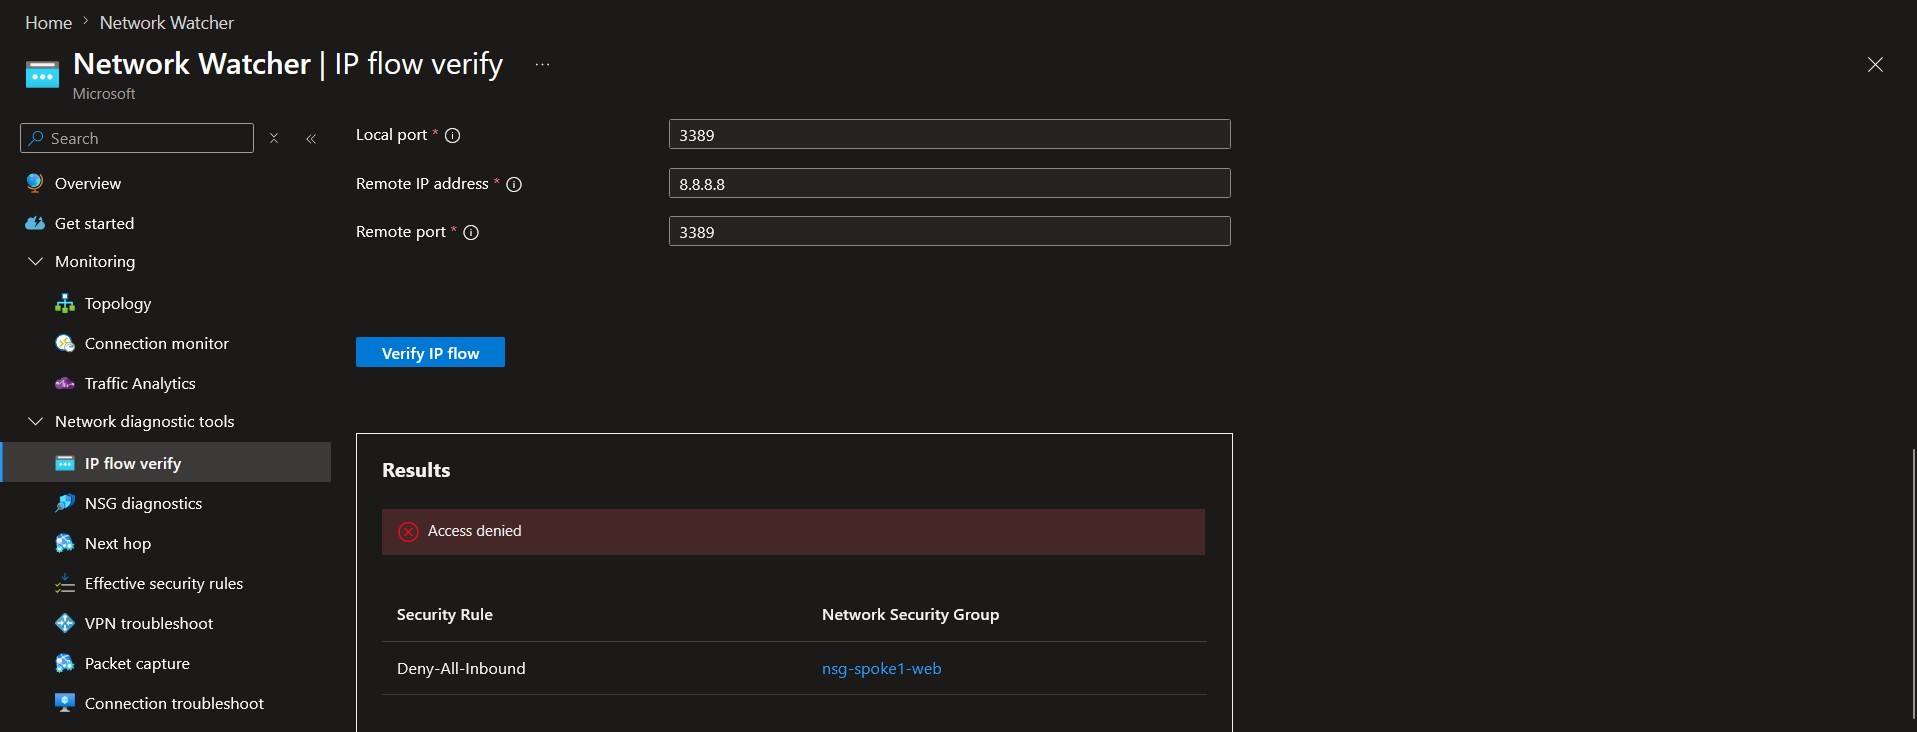1917x732 pixels.
Task: Go to Home breadcrumb
Action: 48,22
